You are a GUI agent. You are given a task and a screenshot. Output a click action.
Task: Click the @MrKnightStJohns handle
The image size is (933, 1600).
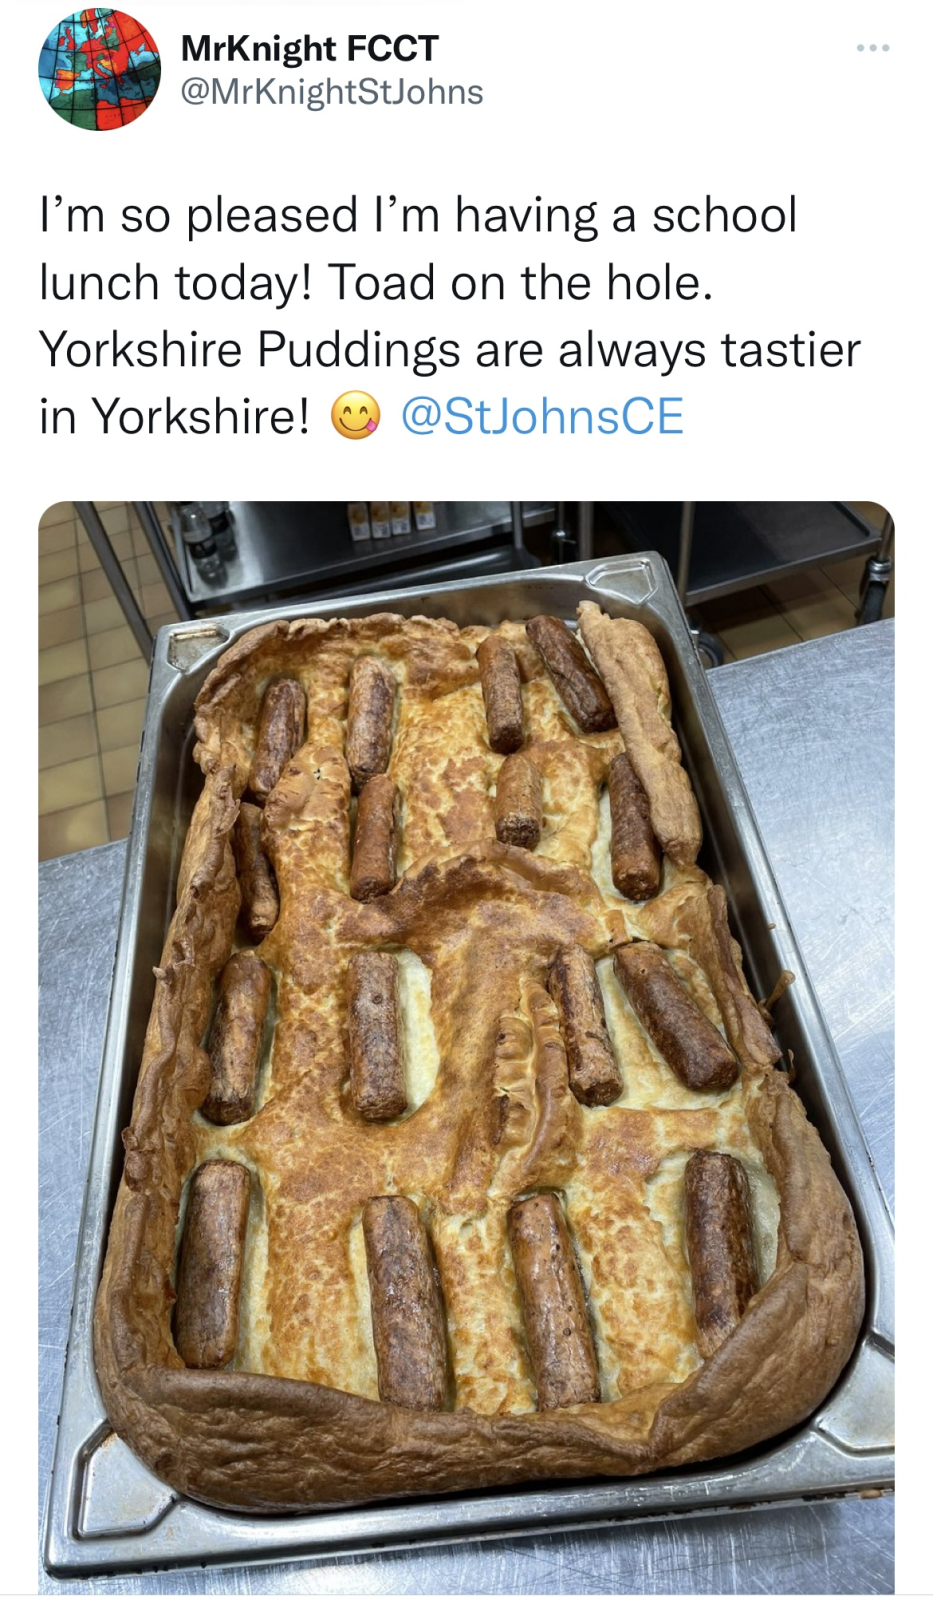[x=332, y=92]
